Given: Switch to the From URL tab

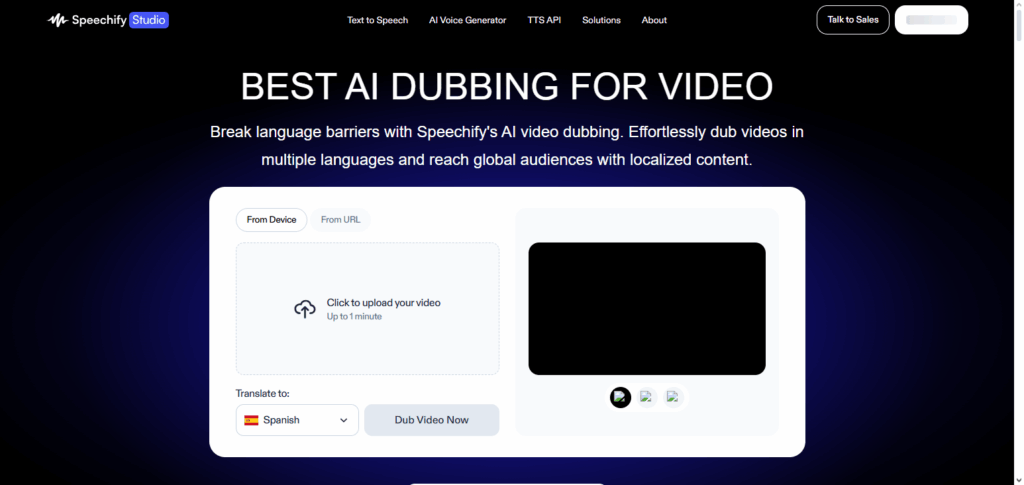Looking at the screenshot, I should [340, 220].
